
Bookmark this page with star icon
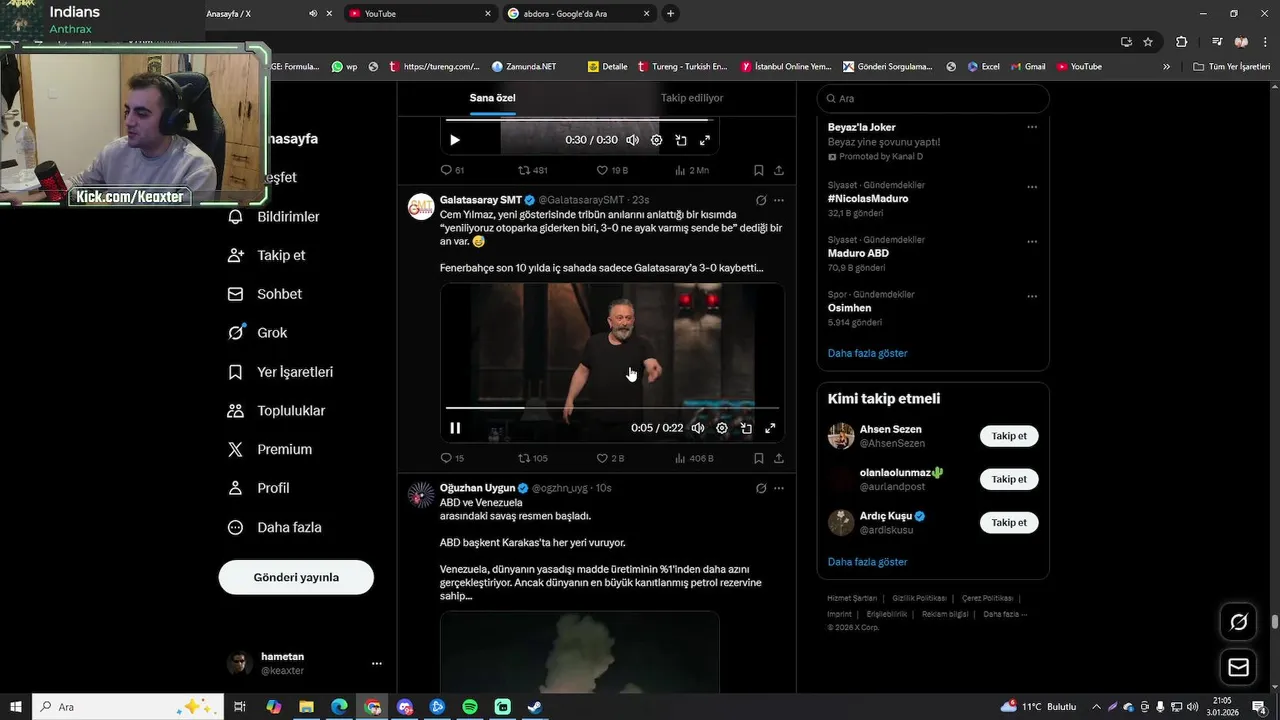click(x=1148, y=42)
